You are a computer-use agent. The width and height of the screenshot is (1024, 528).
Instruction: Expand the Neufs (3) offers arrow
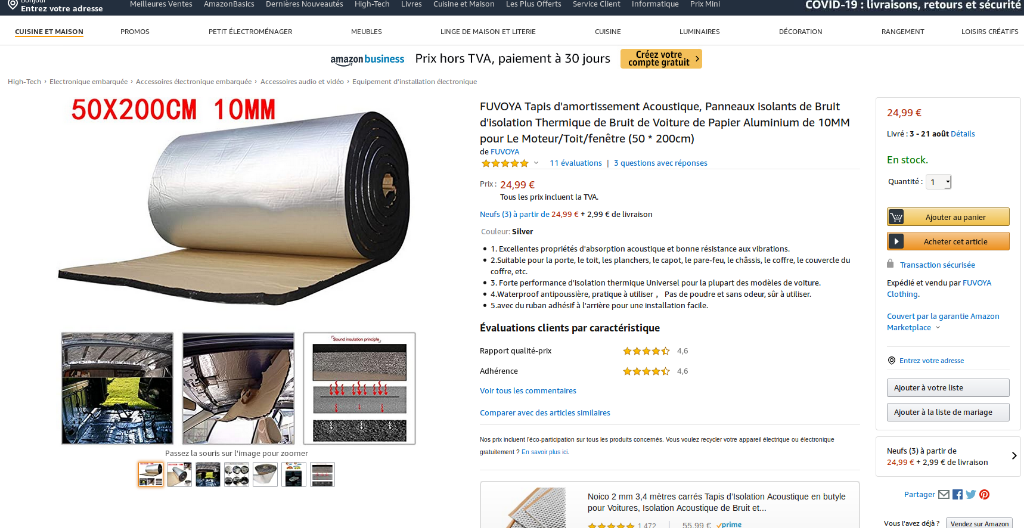tap(1014, 455)
